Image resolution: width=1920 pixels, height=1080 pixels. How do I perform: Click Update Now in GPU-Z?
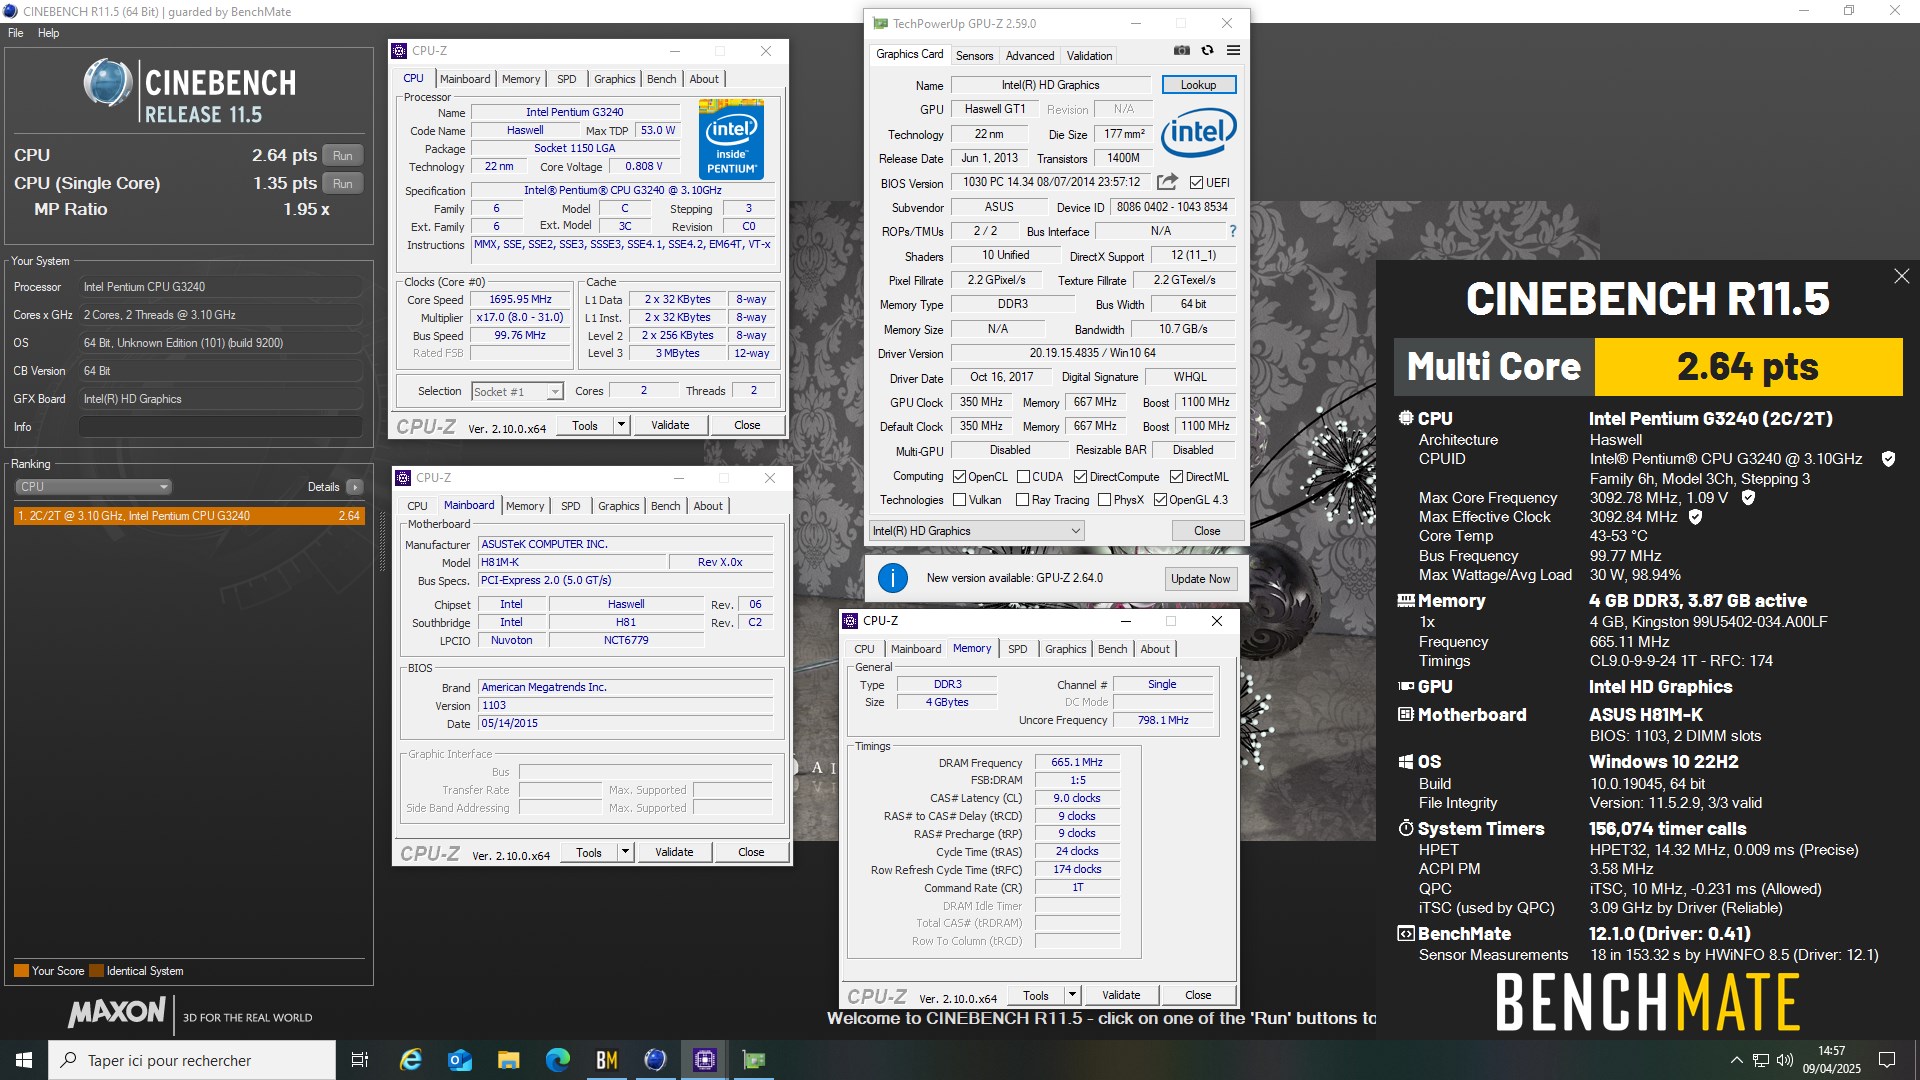pos(1200,579)
